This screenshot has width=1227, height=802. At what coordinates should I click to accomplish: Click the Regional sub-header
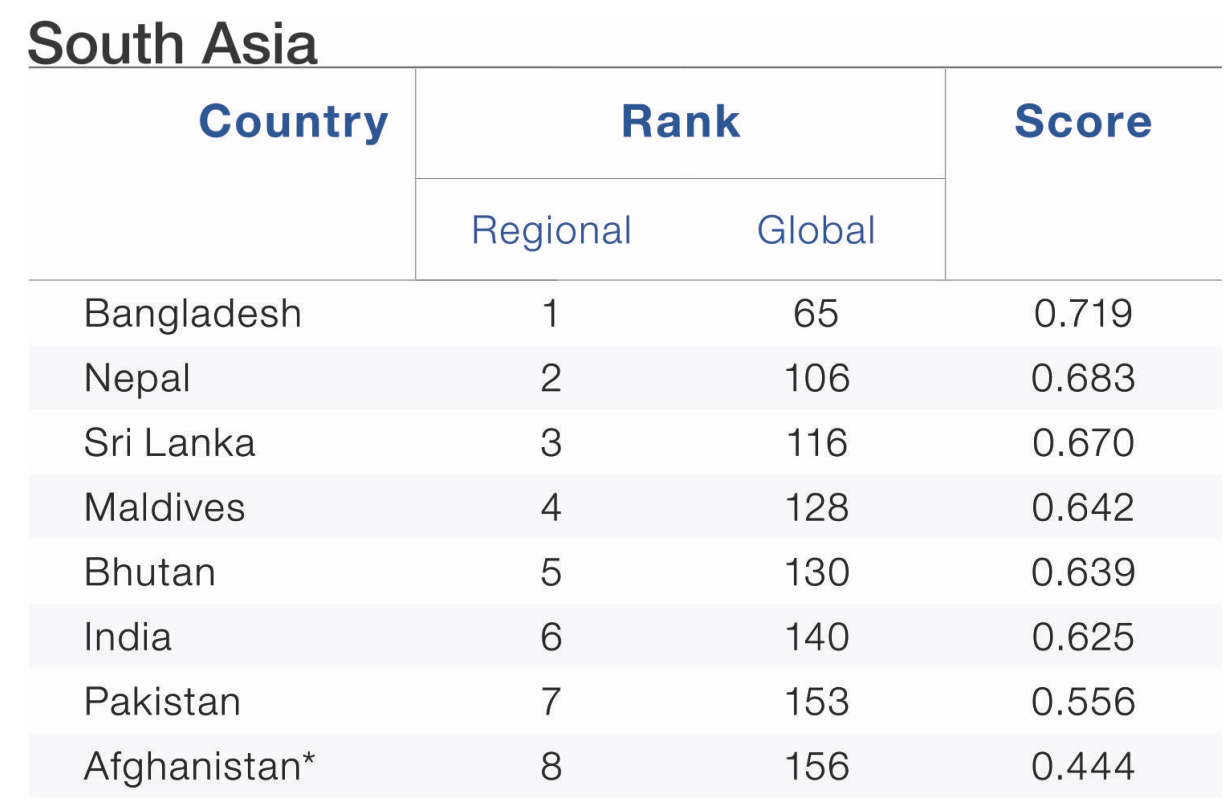pyautogui.click(x=551, y=230)
